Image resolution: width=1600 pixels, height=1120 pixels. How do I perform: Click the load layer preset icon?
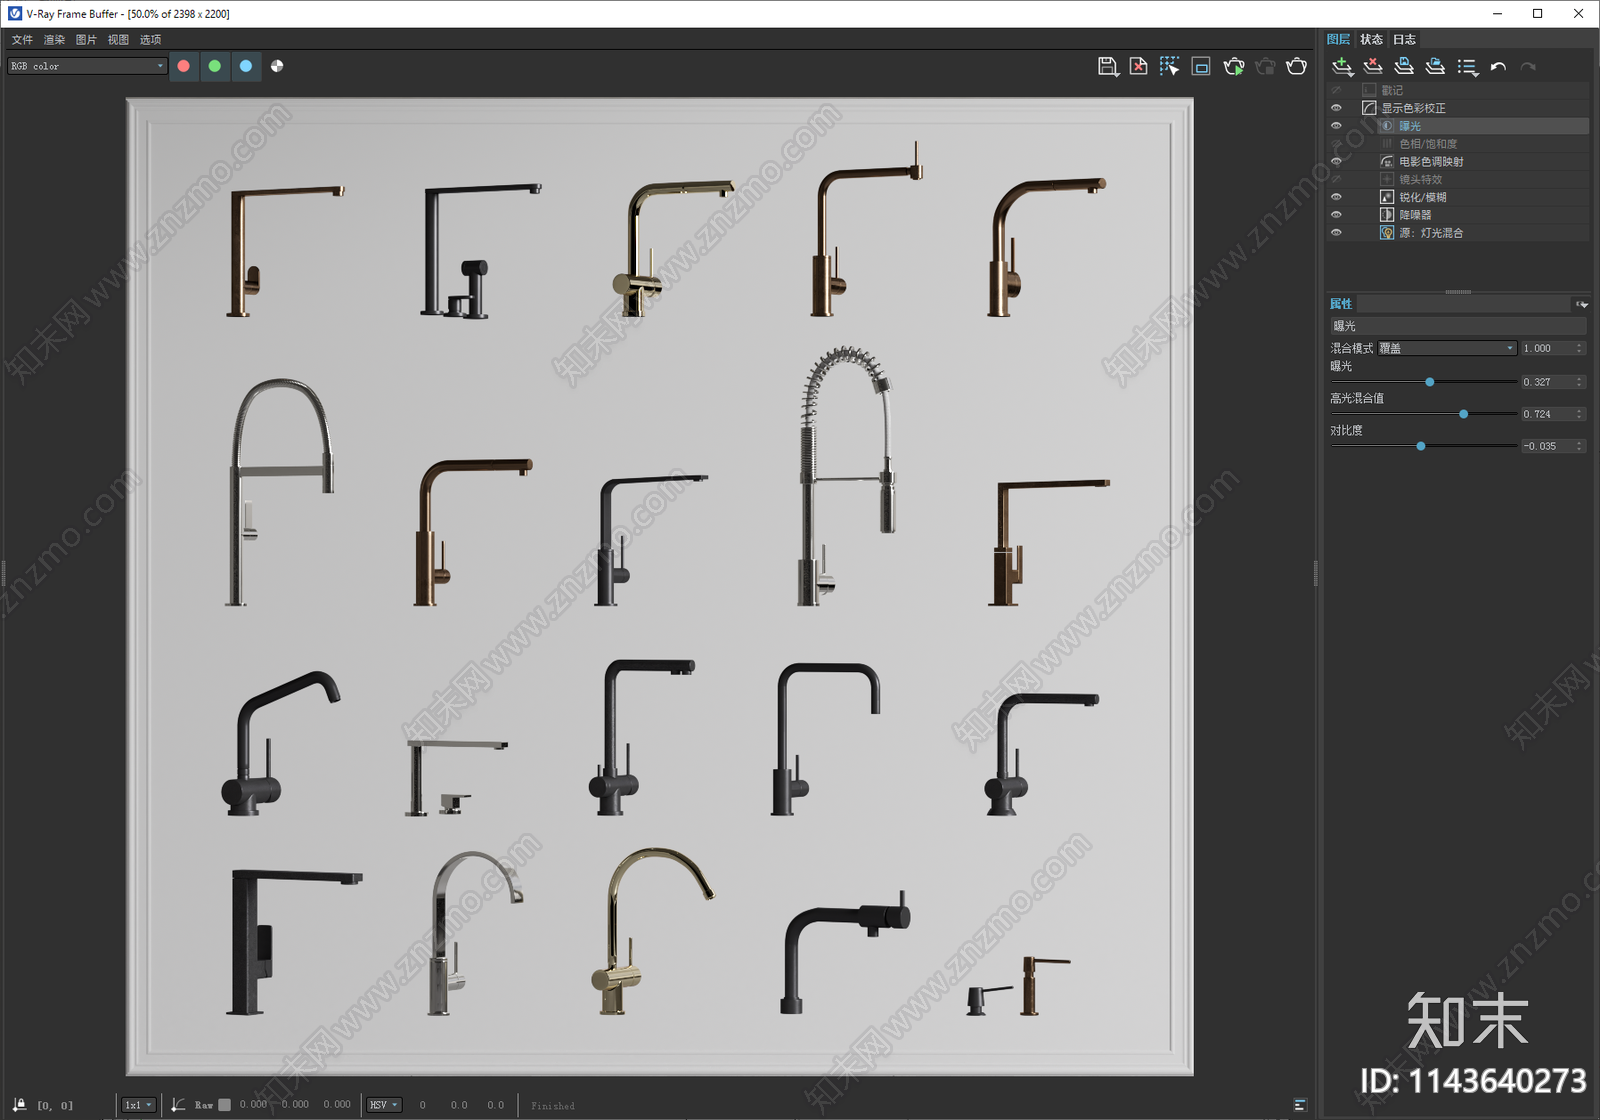[x=1435, y=67]
